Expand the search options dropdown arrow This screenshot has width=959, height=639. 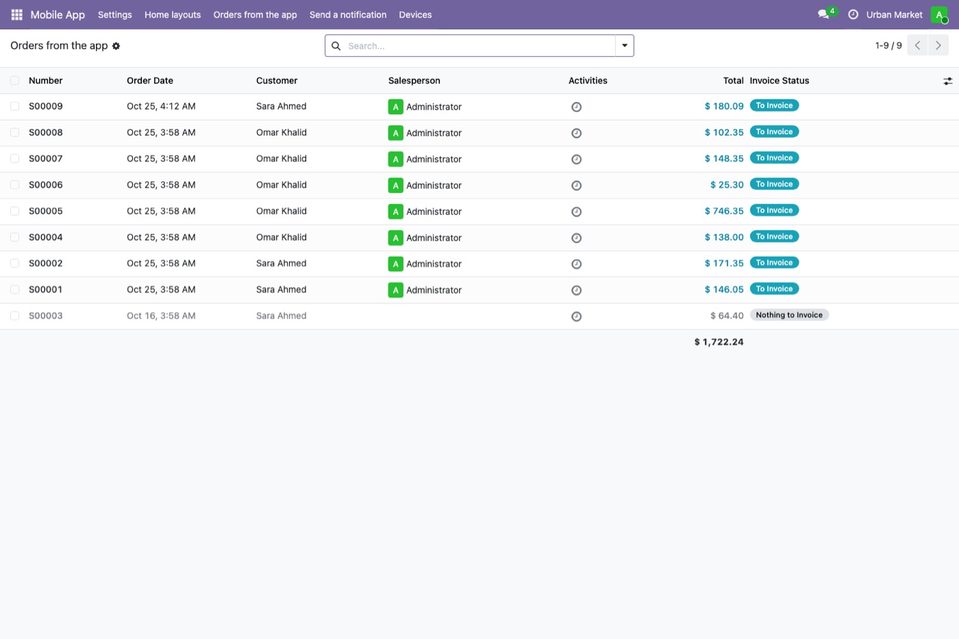tap(624, 46)
